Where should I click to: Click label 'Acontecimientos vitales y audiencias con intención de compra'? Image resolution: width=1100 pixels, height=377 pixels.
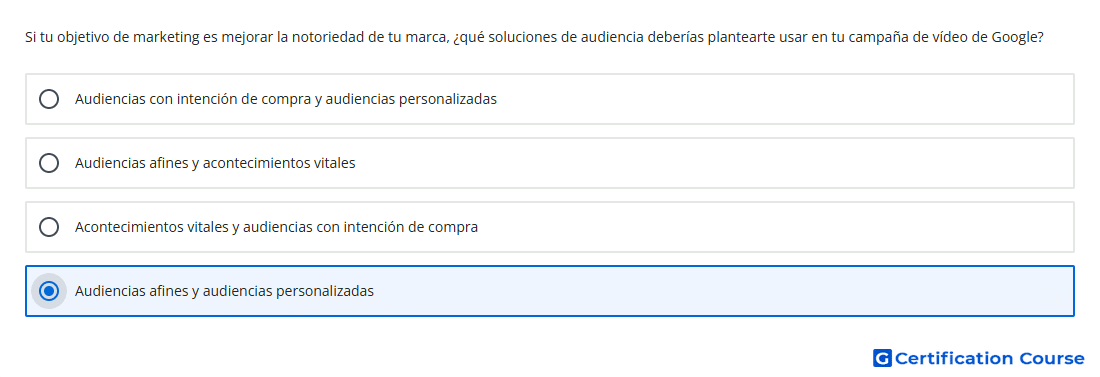[276, 227]
